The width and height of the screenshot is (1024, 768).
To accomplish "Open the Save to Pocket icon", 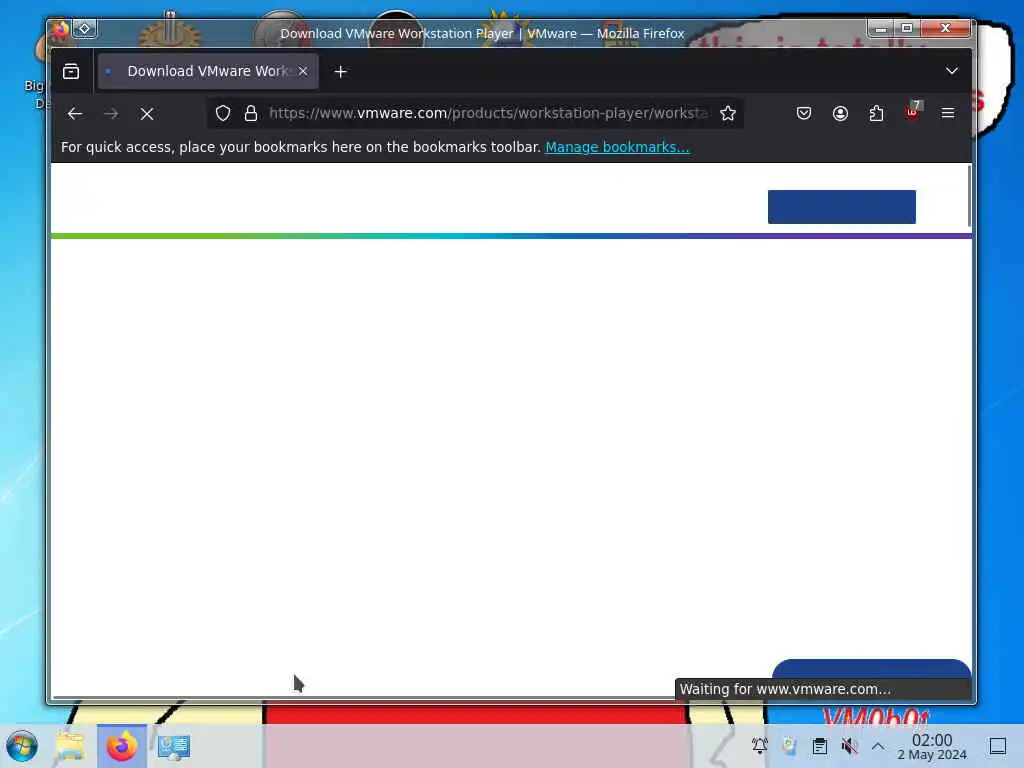I will point(804,114).
